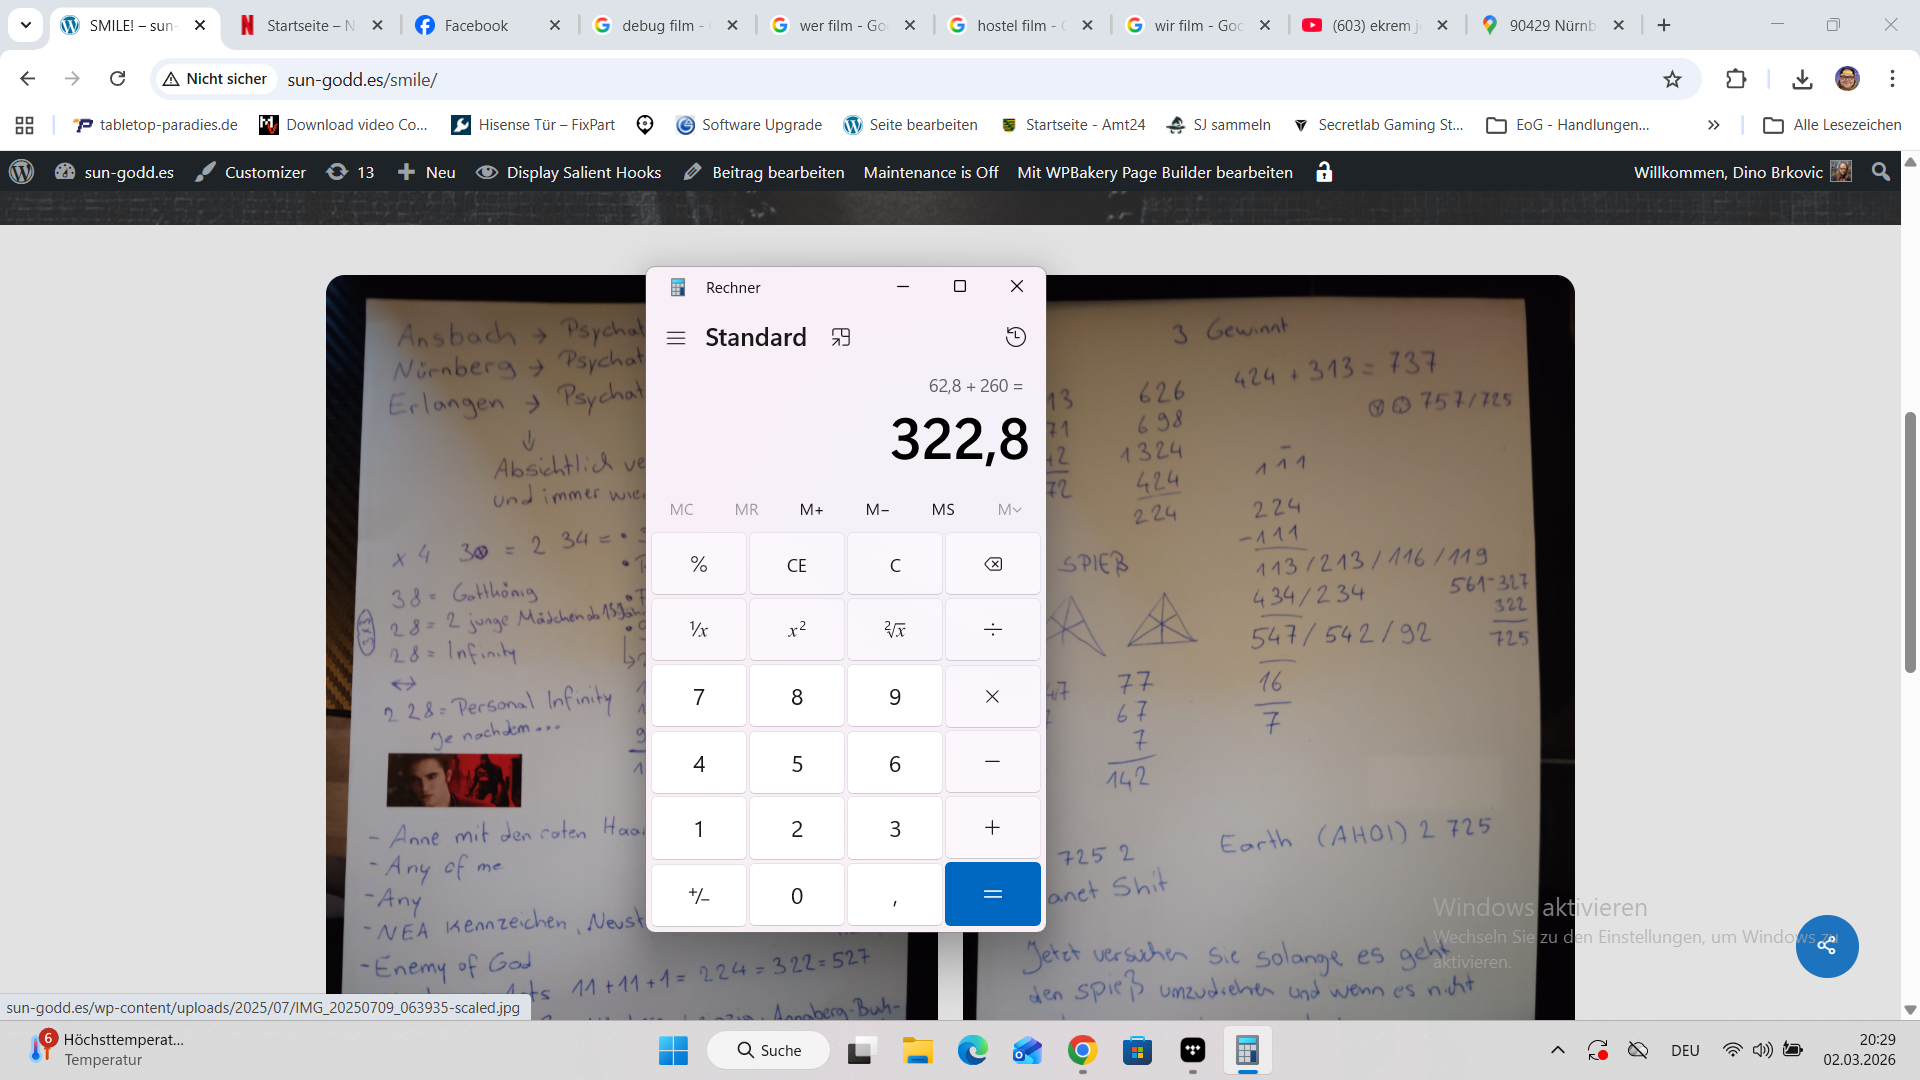Open WordPress admin bar search icon
The height and width of the screenshot is (1080, 1920).
pos(1881,172)
